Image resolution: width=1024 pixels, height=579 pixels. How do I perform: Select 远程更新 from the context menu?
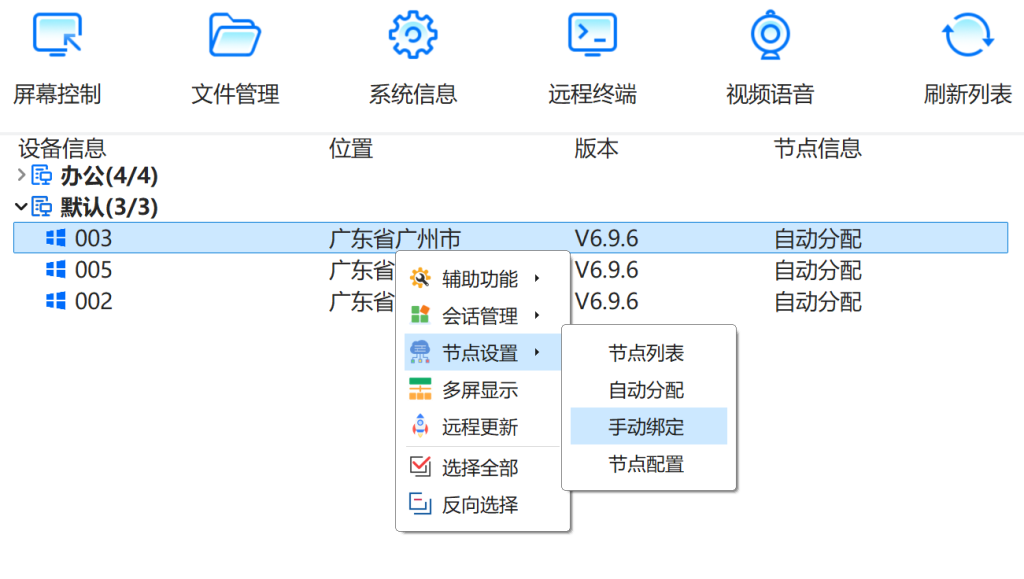480,427
